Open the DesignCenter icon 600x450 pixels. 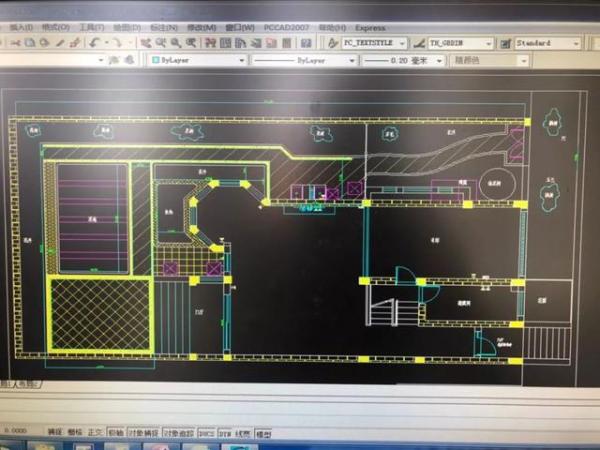coord(226,43)
